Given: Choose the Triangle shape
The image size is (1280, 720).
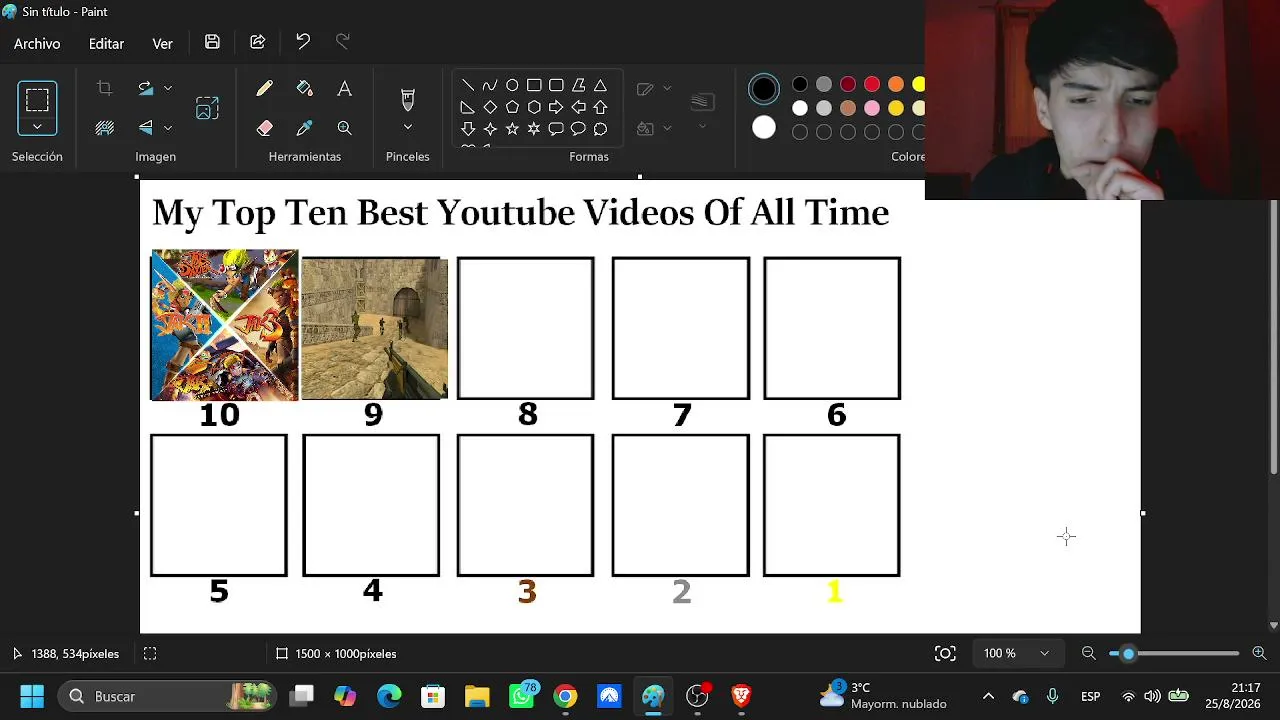Looking at the screenshot, I should click(600, 85).
